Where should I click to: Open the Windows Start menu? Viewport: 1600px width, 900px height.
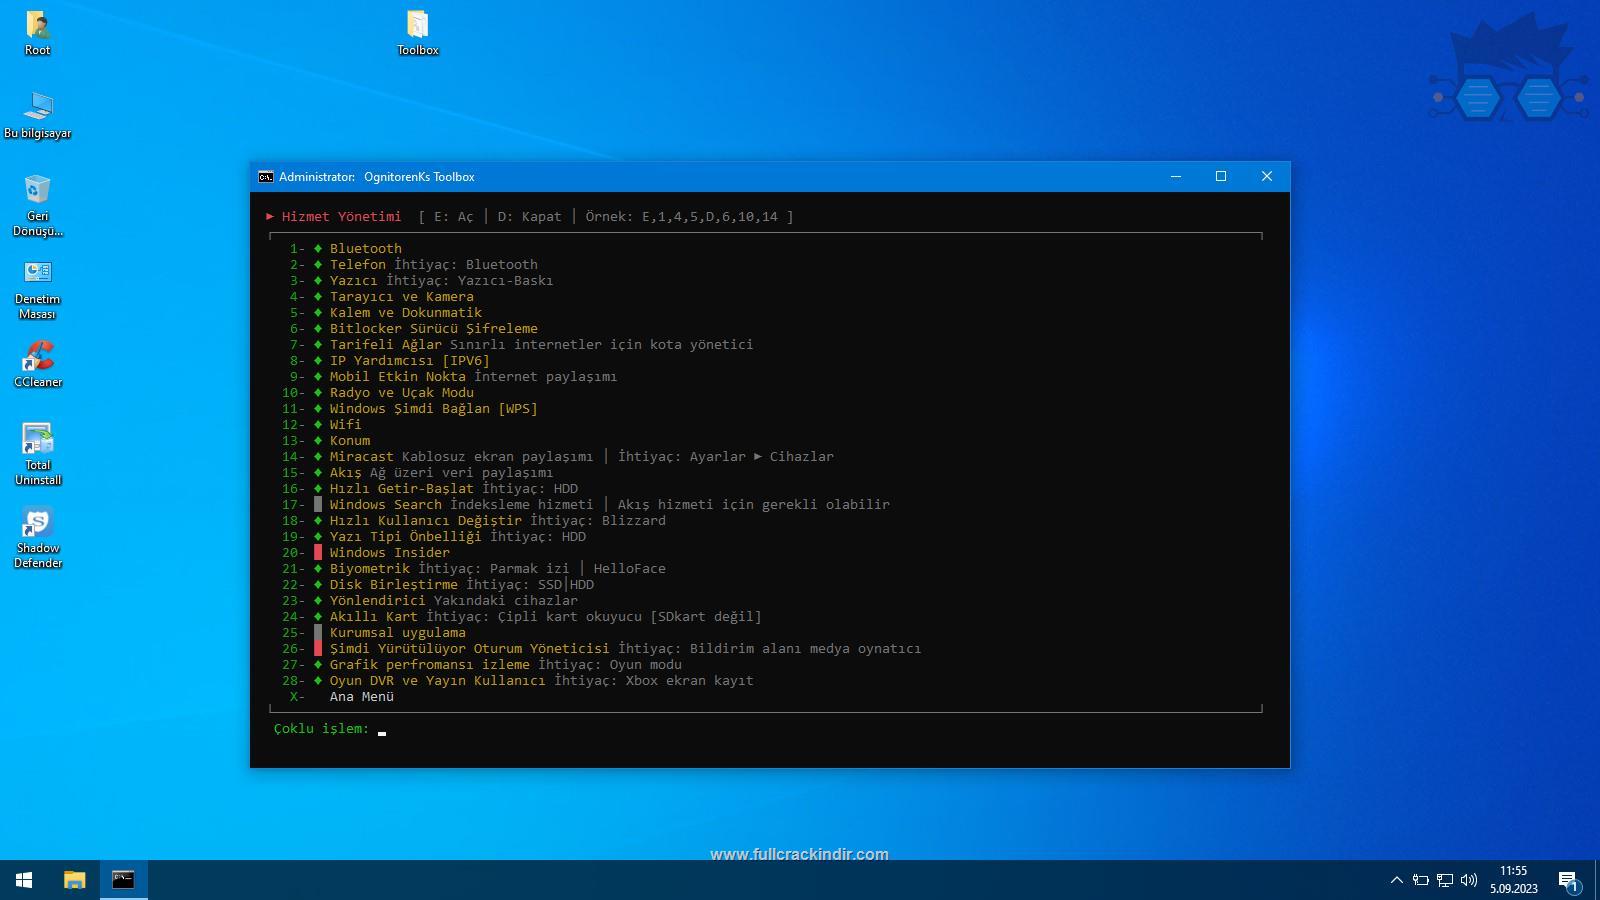tap(24, 880)
